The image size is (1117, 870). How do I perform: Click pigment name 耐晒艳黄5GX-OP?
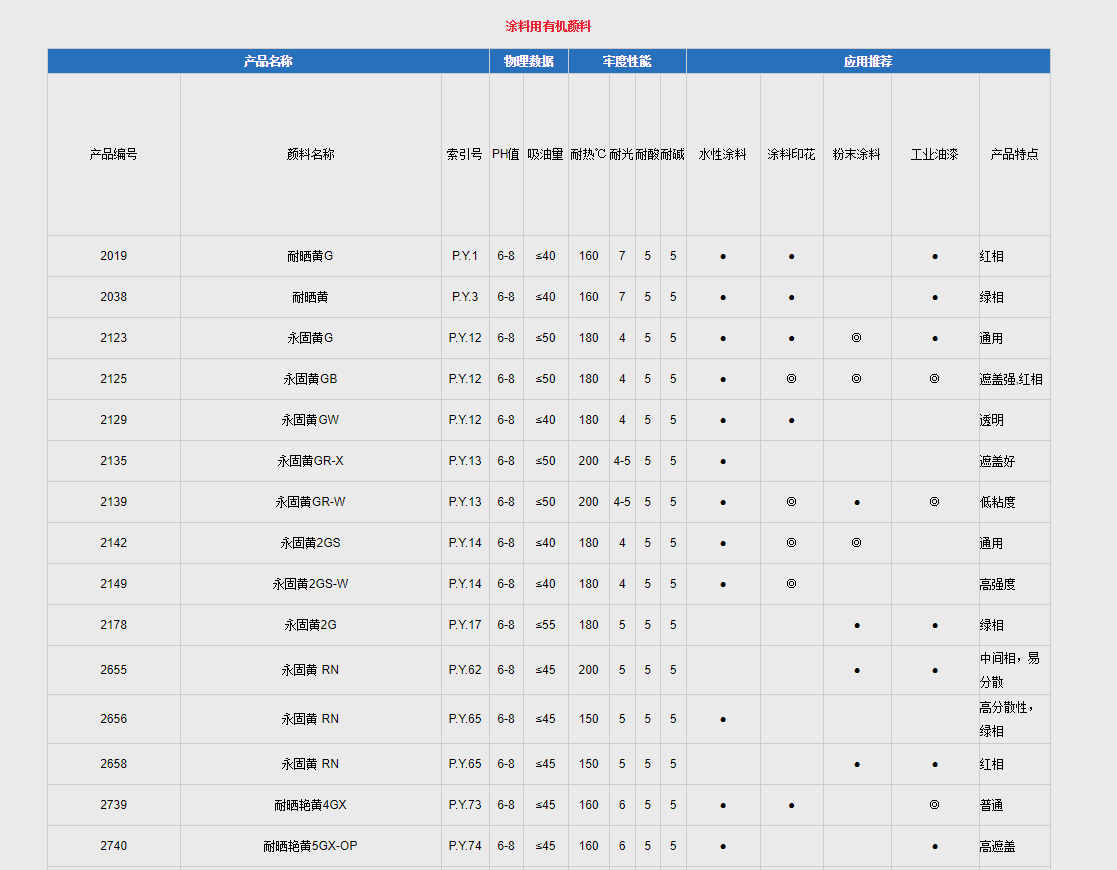click(310, 846)
